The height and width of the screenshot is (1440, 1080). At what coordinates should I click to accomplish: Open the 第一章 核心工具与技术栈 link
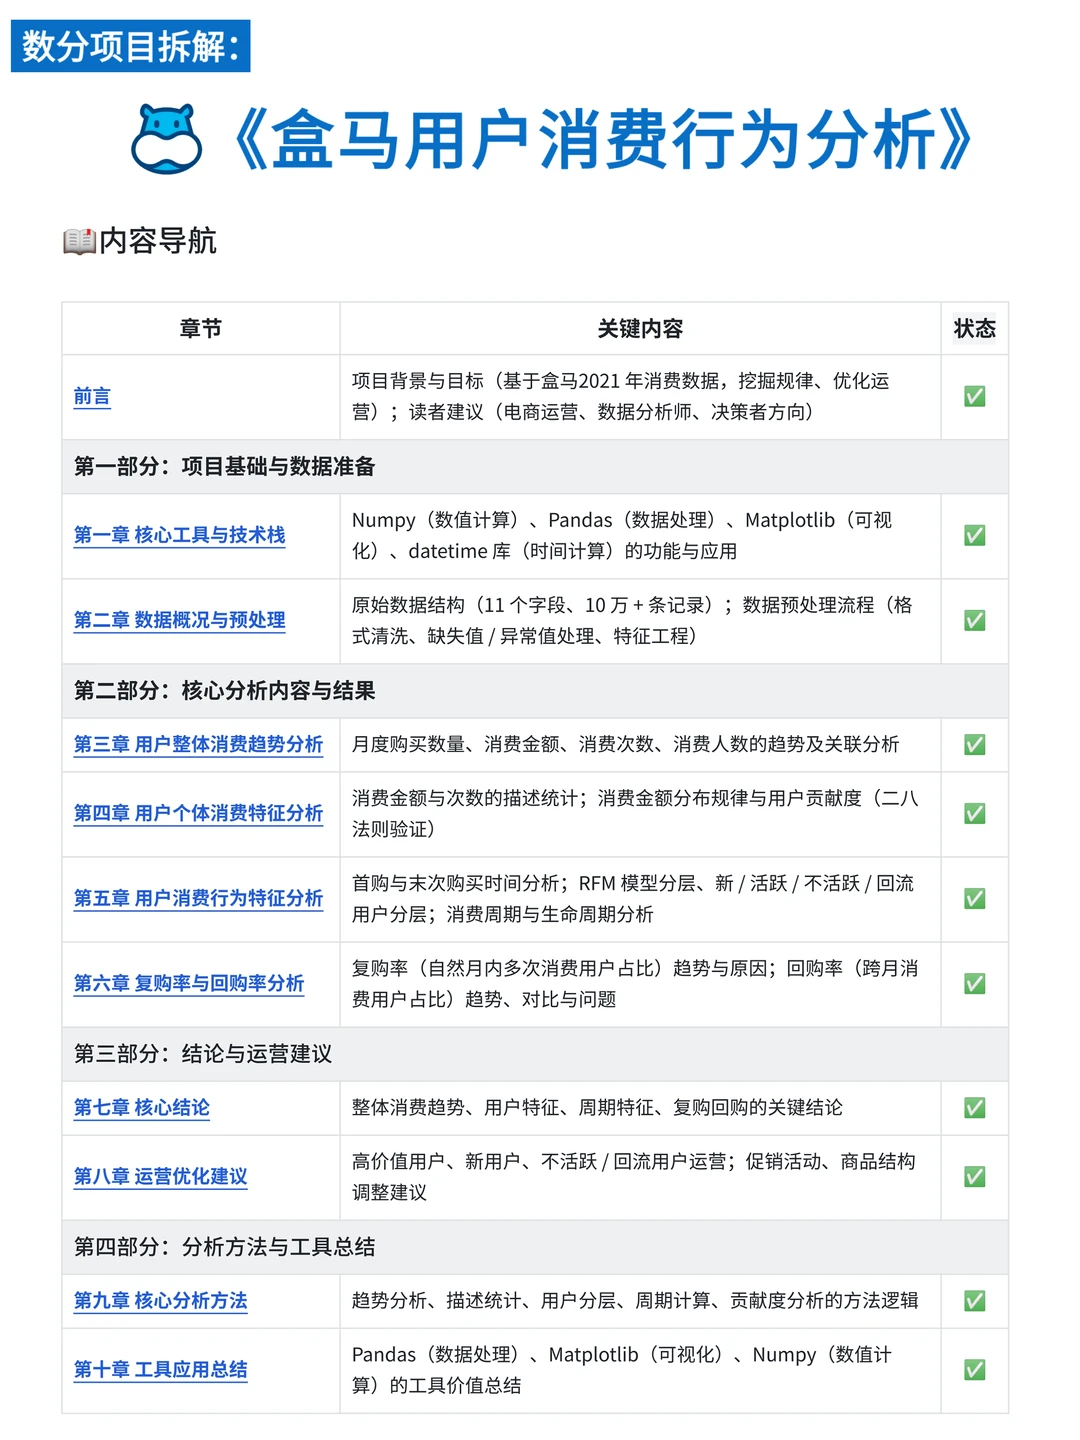(180, 536)
